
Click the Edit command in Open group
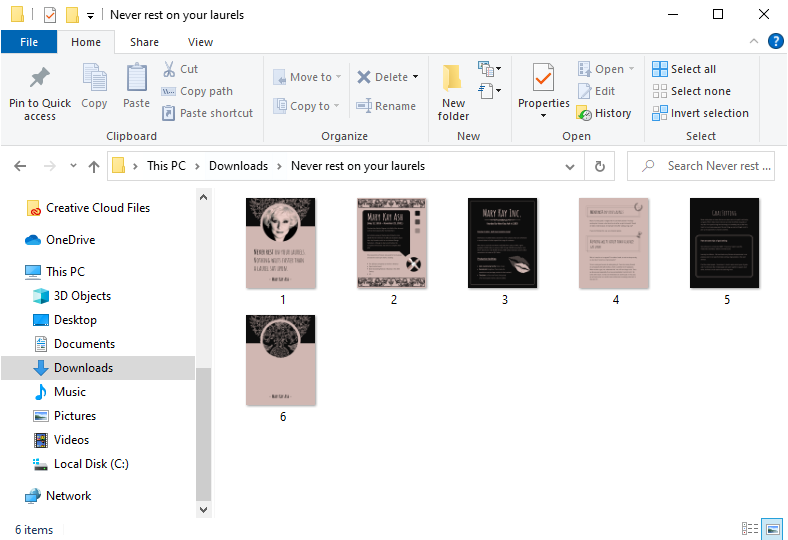(597, 91)
